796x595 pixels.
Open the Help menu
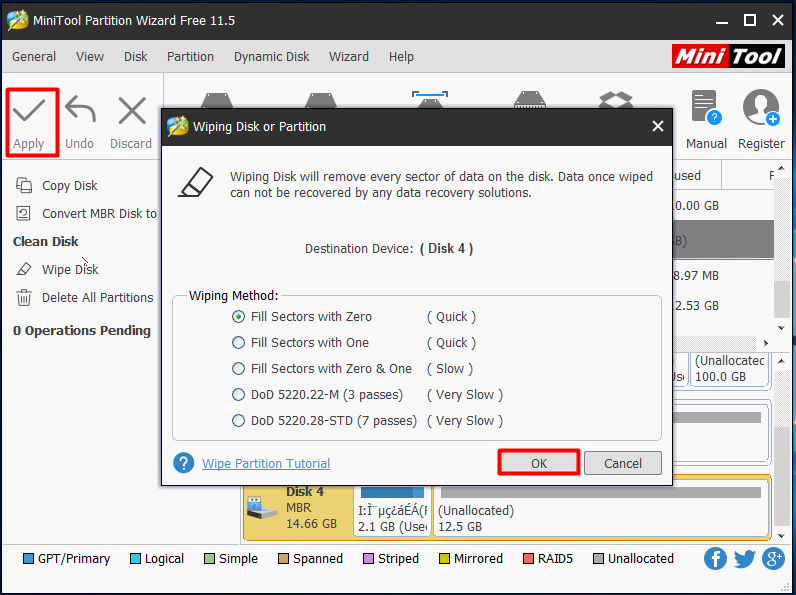click(401, 56)
